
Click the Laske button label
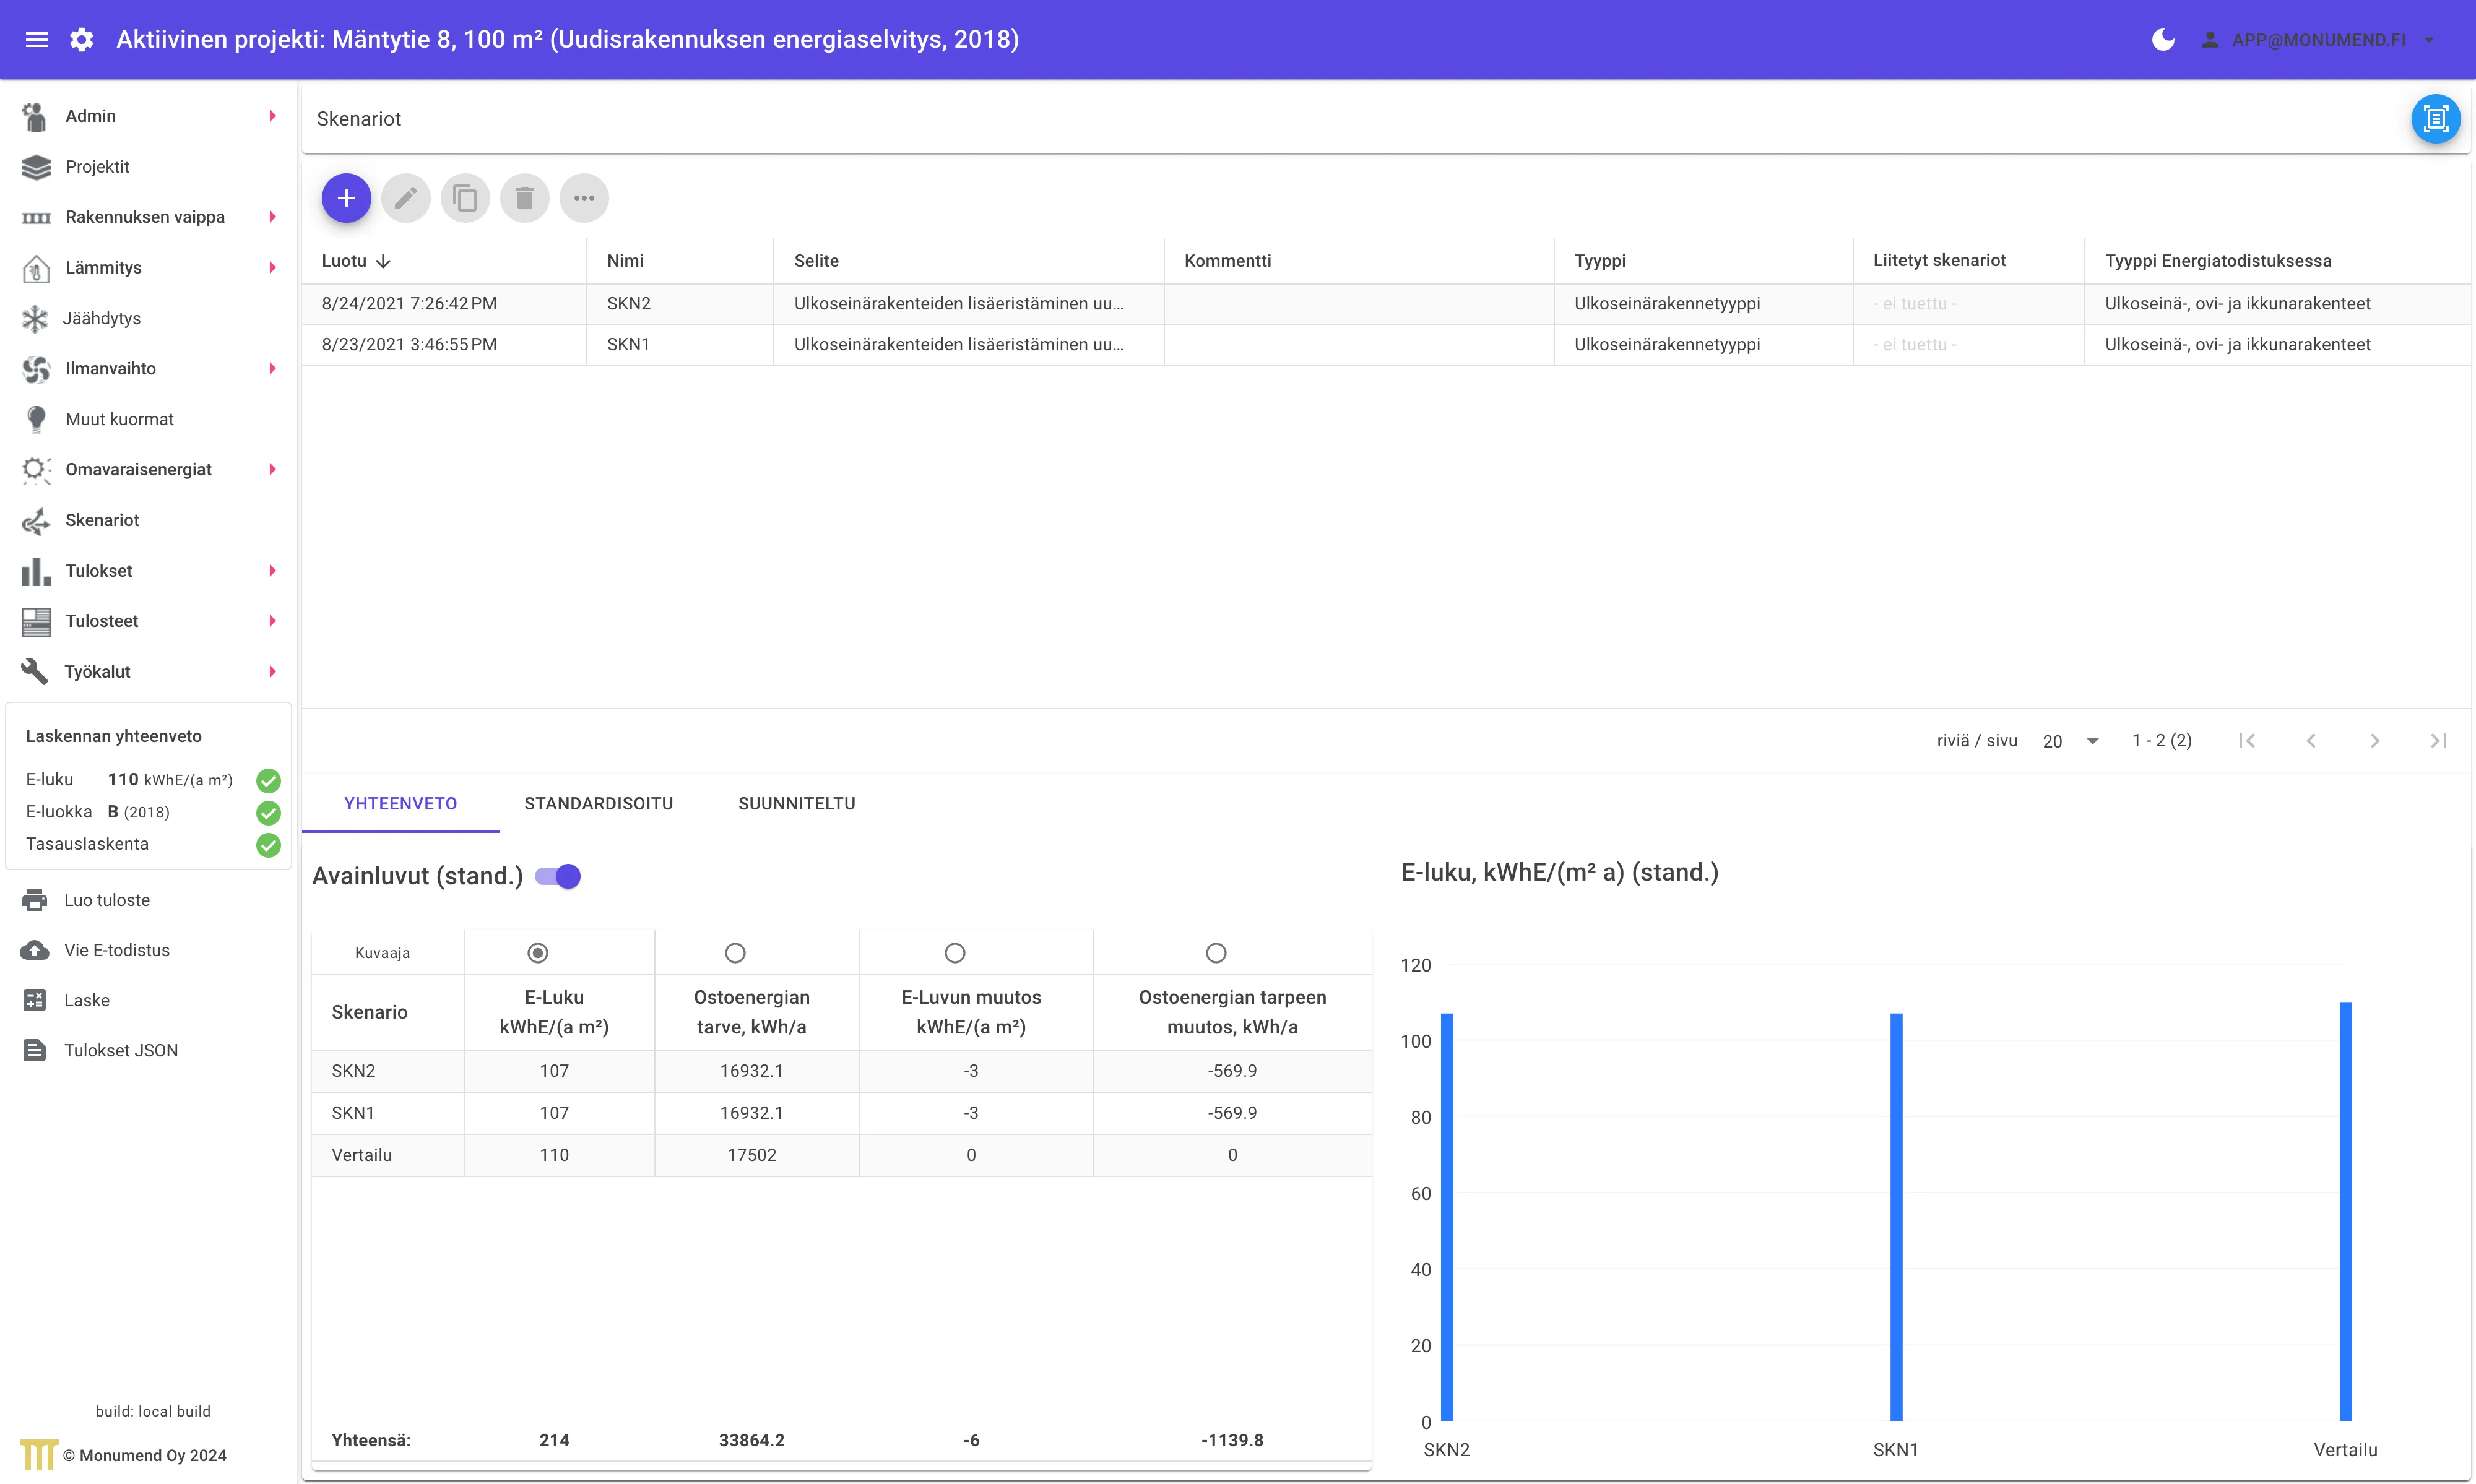87,1000
